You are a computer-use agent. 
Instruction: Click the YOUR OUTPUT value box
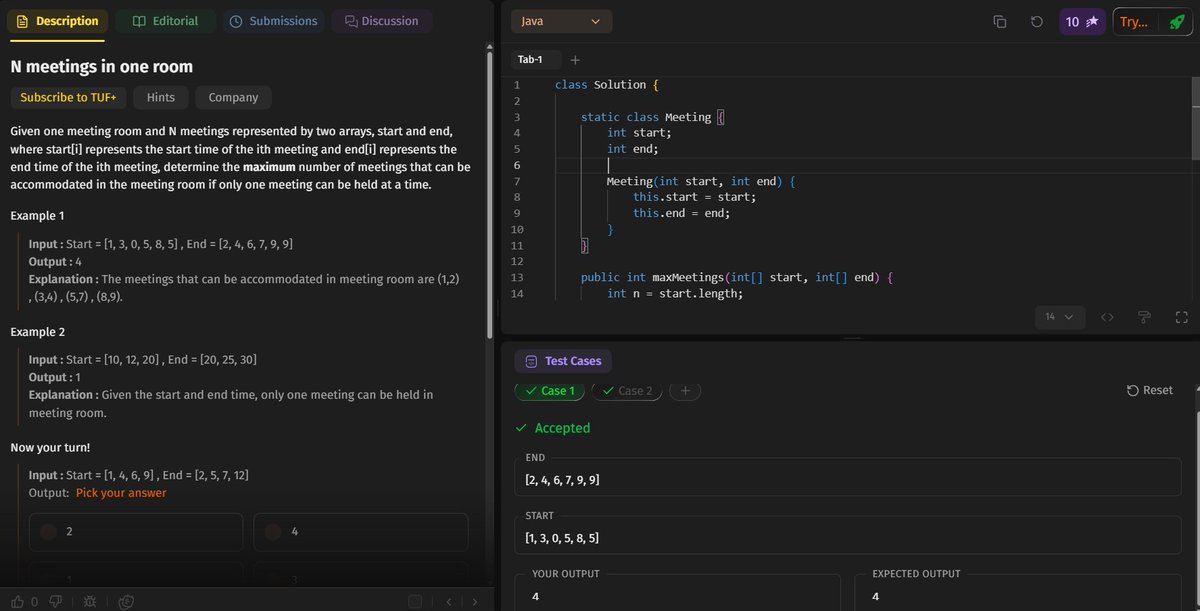(x=678, y=592)
